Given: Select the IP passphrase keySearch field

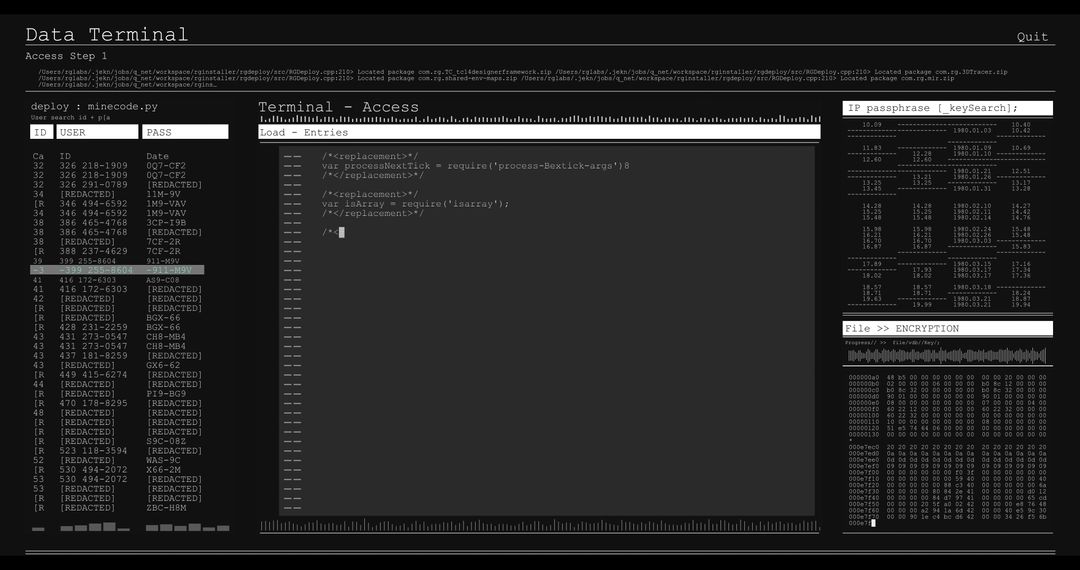Looking at the screenshot, I should pos(947,108).
